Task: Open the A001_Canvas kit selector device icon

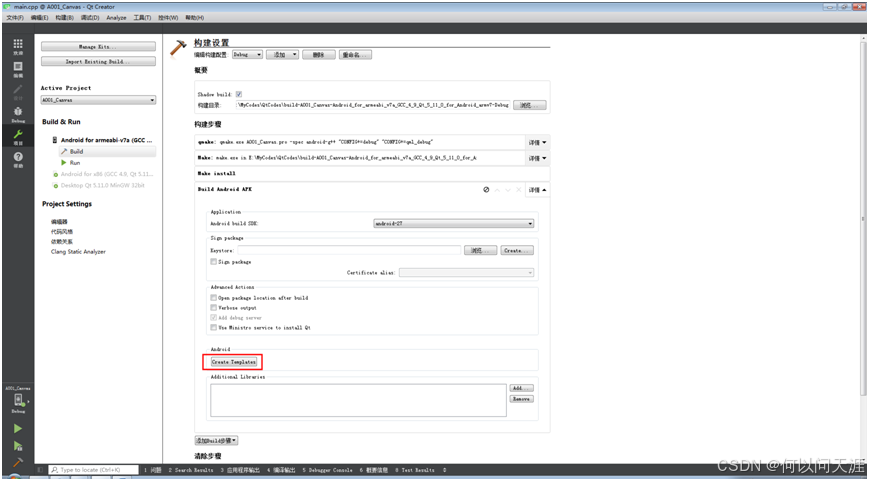Action: click(x=18, y=400)
